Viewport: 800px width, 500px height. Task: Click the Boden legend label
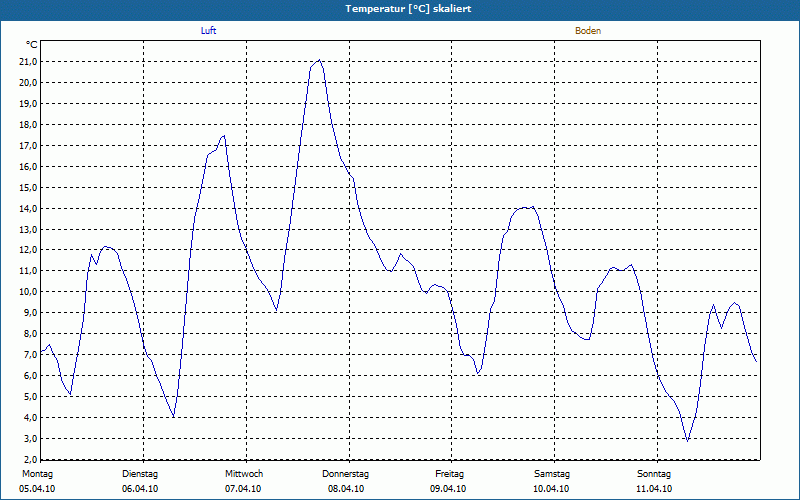(588, 31)
